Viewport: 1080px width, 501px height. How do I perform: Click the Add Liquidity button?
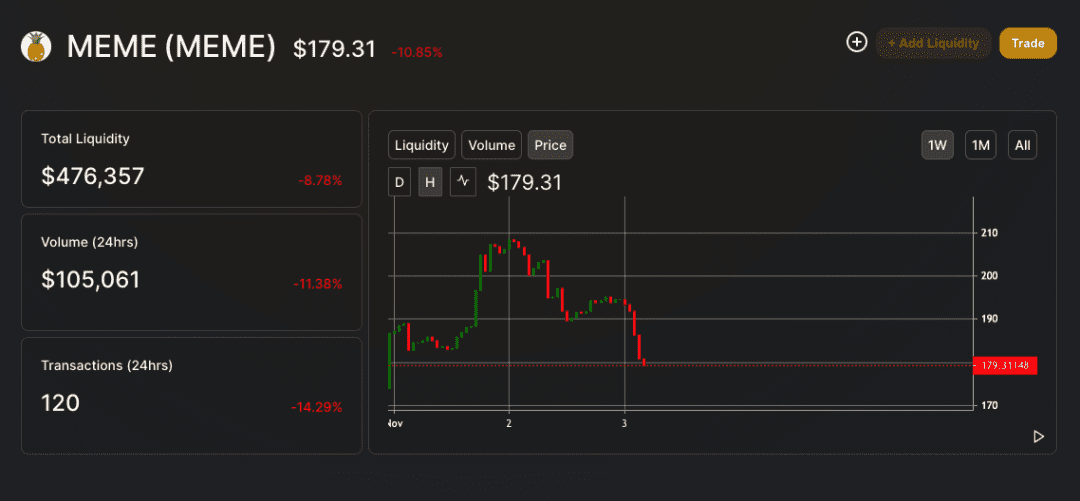[933, 43]
